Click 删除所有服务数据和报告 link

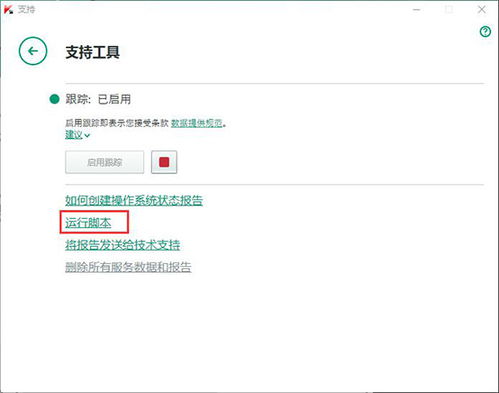(x=128, y=267)
